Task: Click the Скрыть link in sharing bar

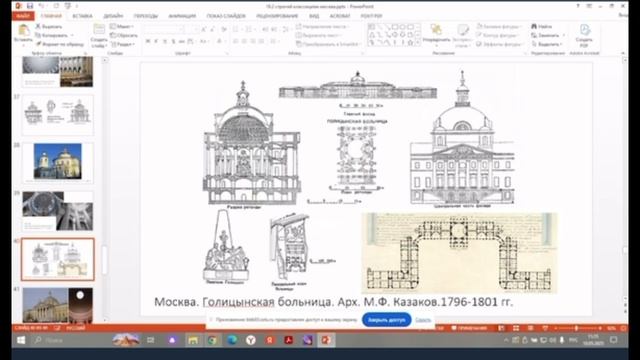Action: pos(423,320)
